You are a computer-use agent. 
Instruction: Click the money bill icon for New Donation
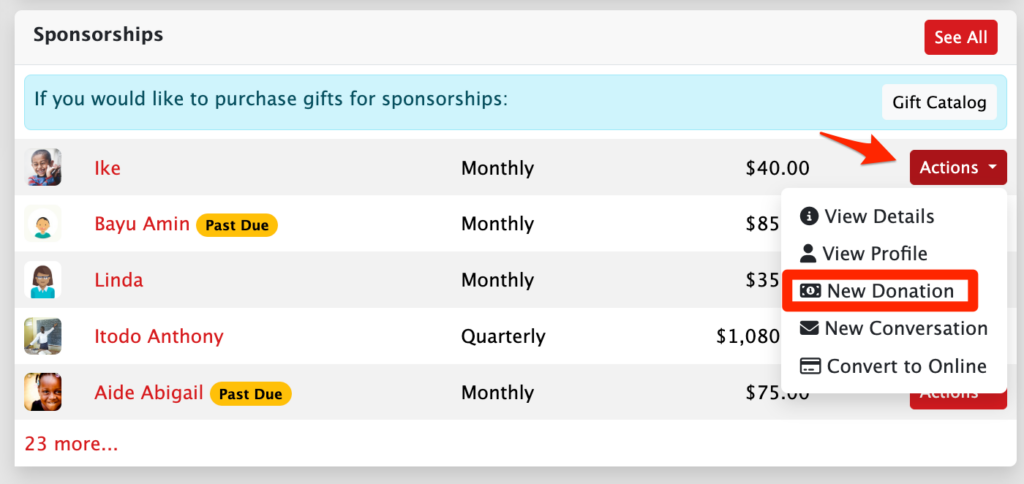810,291
